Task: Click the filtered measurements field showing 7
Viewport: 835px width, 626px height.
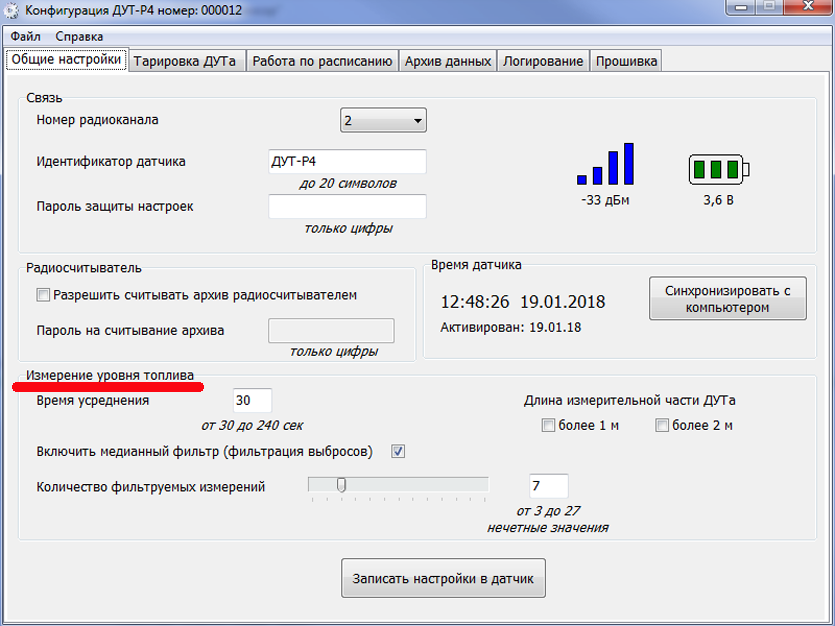Action: (549, 485)
